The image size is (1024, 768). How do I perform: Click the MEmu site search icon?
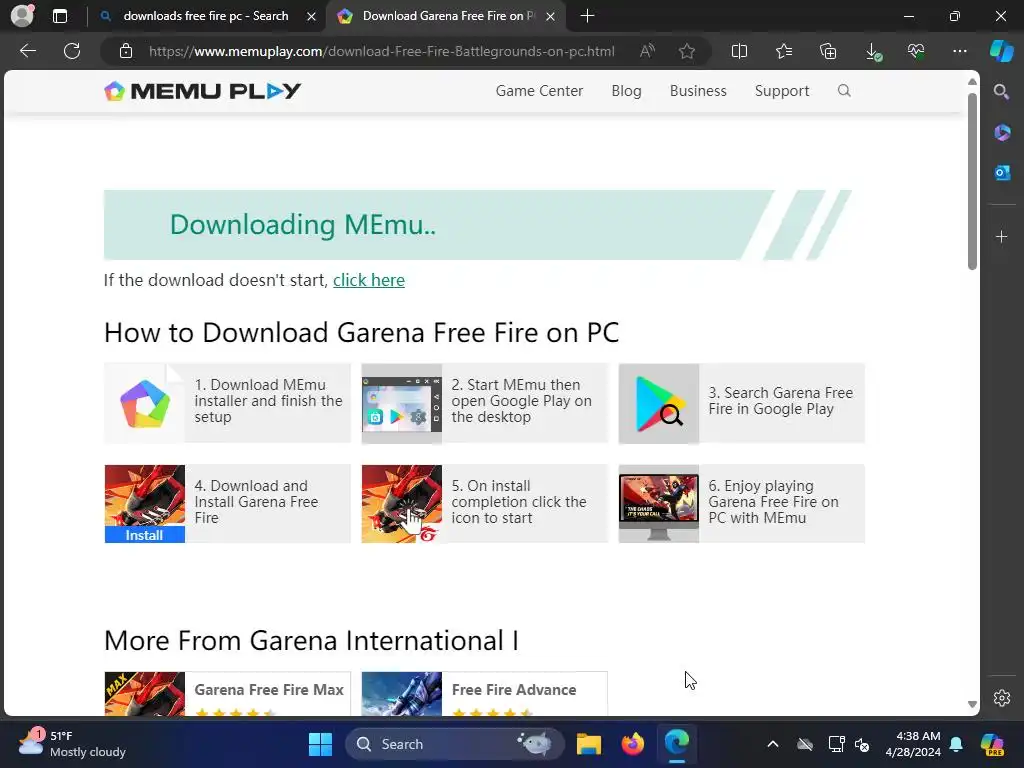click(x=844, y=91)
